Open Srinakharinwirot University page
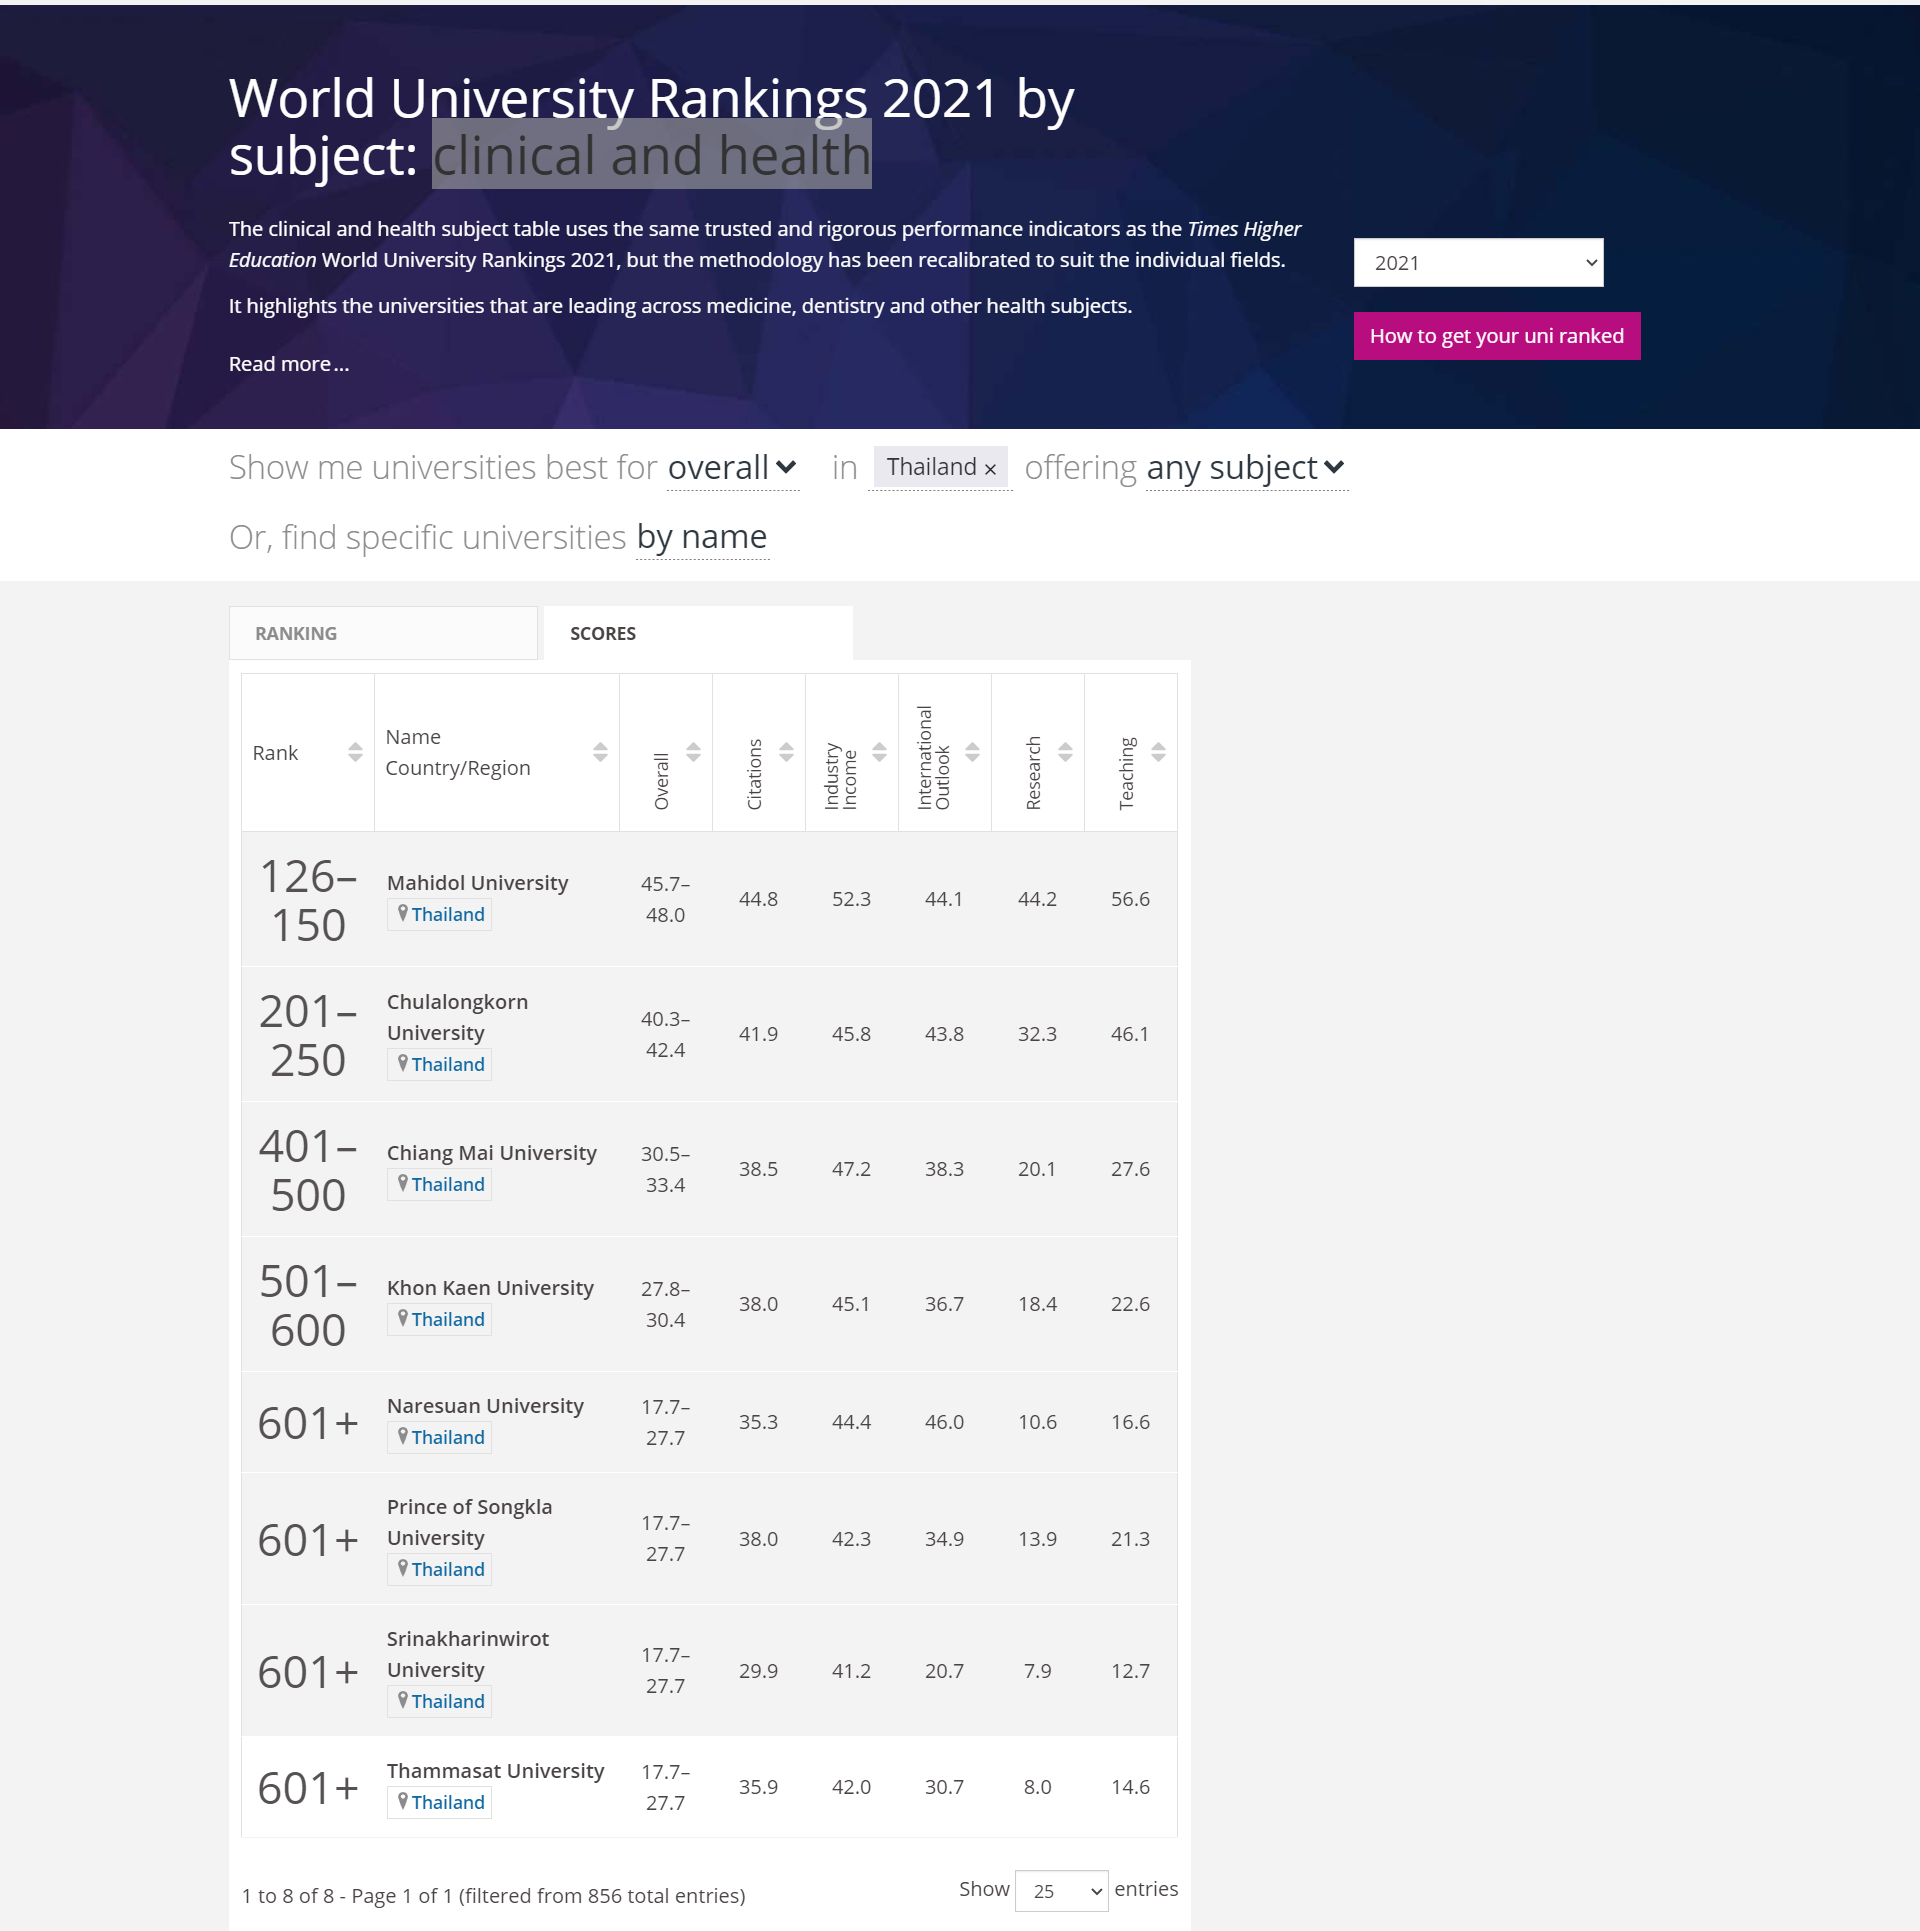The image size is (1920, 1931). (468, 1654)
